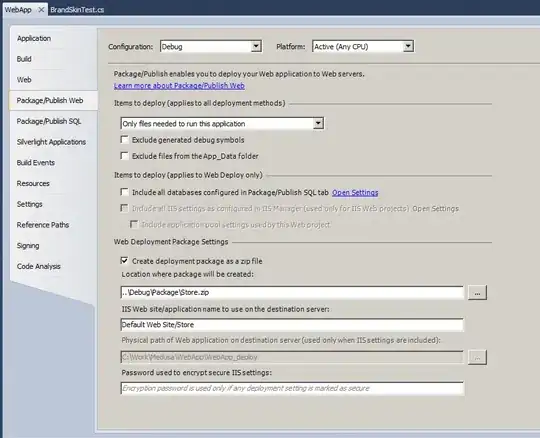
Task: Enable Exclude files from App_Data folder
Action: click(124, 156)
